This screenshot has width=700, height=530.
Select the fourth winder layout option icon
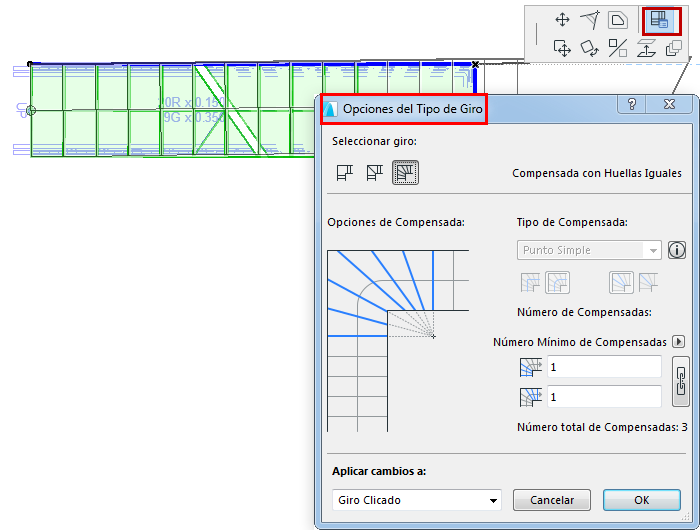(648, 283)
